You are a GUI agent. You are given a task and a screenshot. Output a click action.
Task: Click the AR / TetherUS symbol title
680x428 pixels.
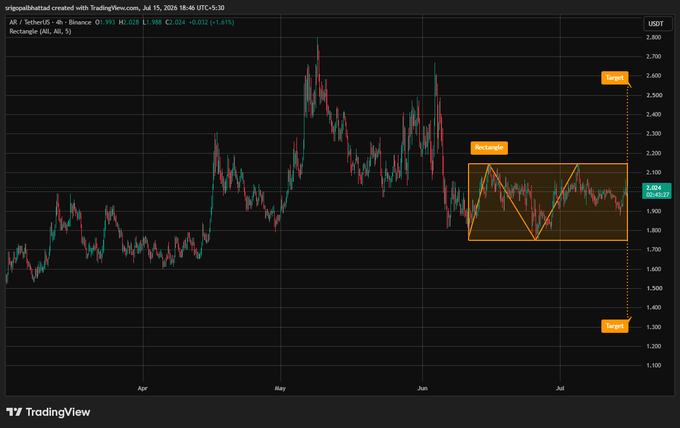50,22
